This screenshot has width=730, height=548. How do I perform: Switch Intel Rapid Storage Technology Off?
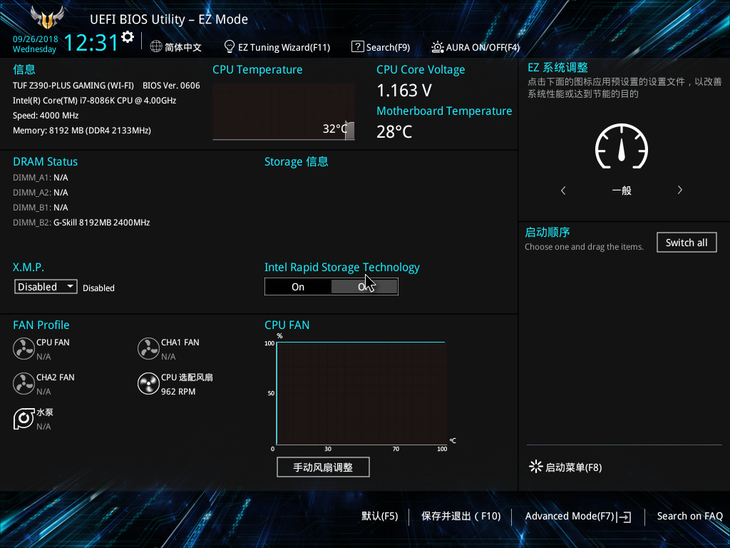365,287
